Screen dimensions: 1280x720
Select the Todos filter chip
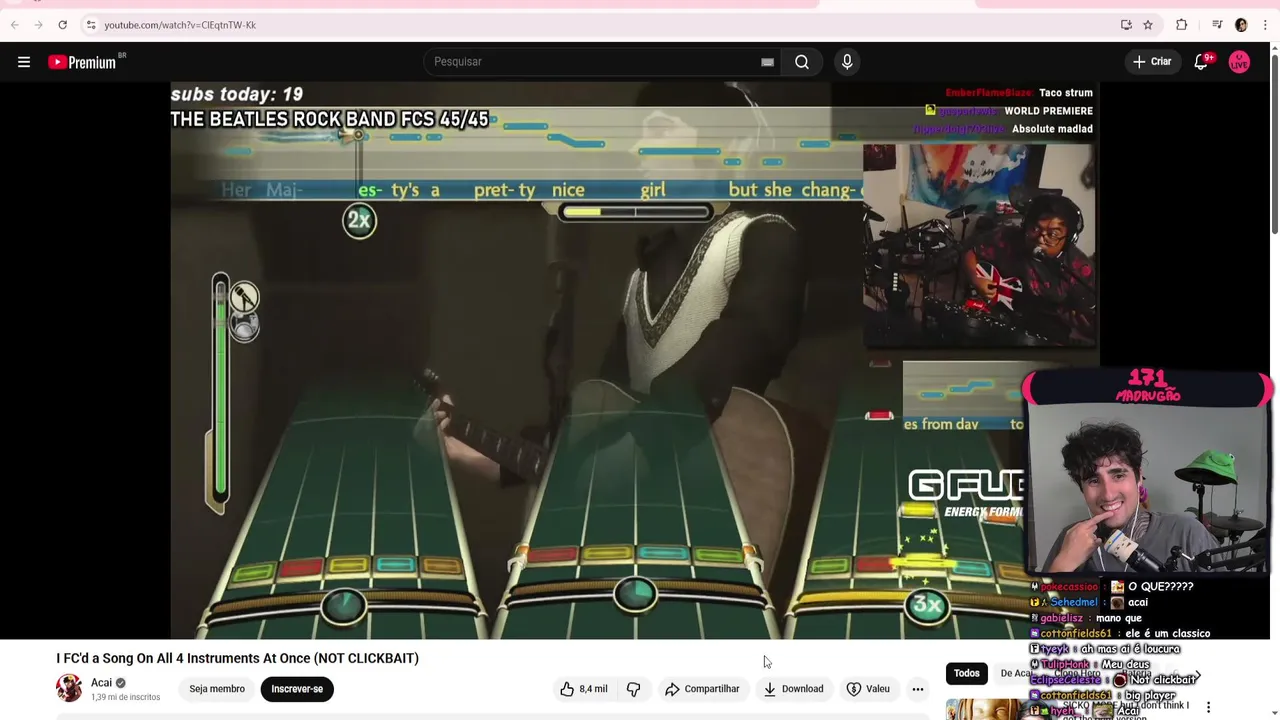[x=966, y=673]
